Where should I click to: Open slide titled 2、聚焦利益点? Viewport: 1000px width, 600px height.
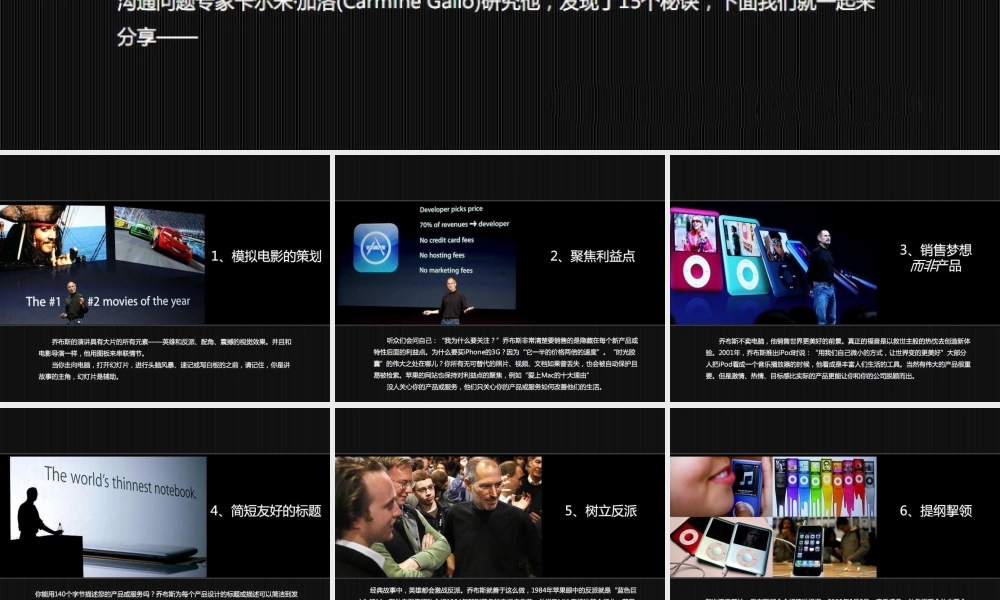click(x=592, y=256)
